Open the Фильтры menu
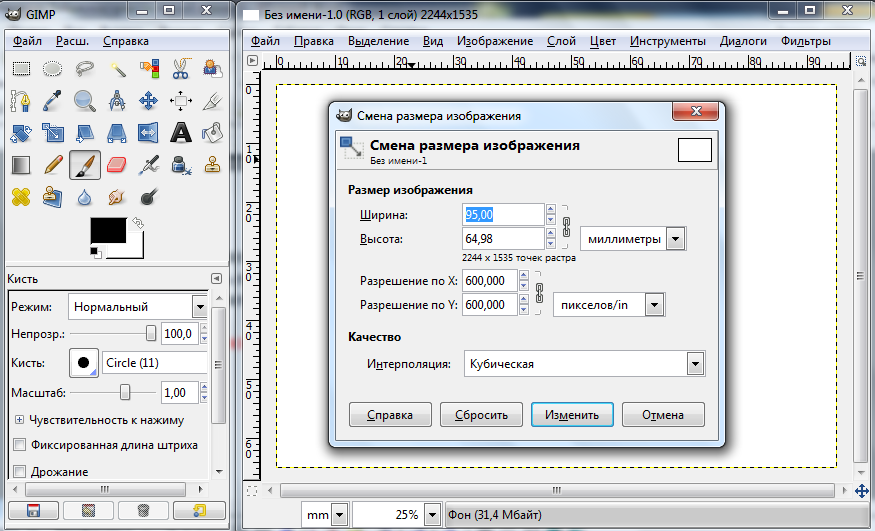 coord(806,41)
